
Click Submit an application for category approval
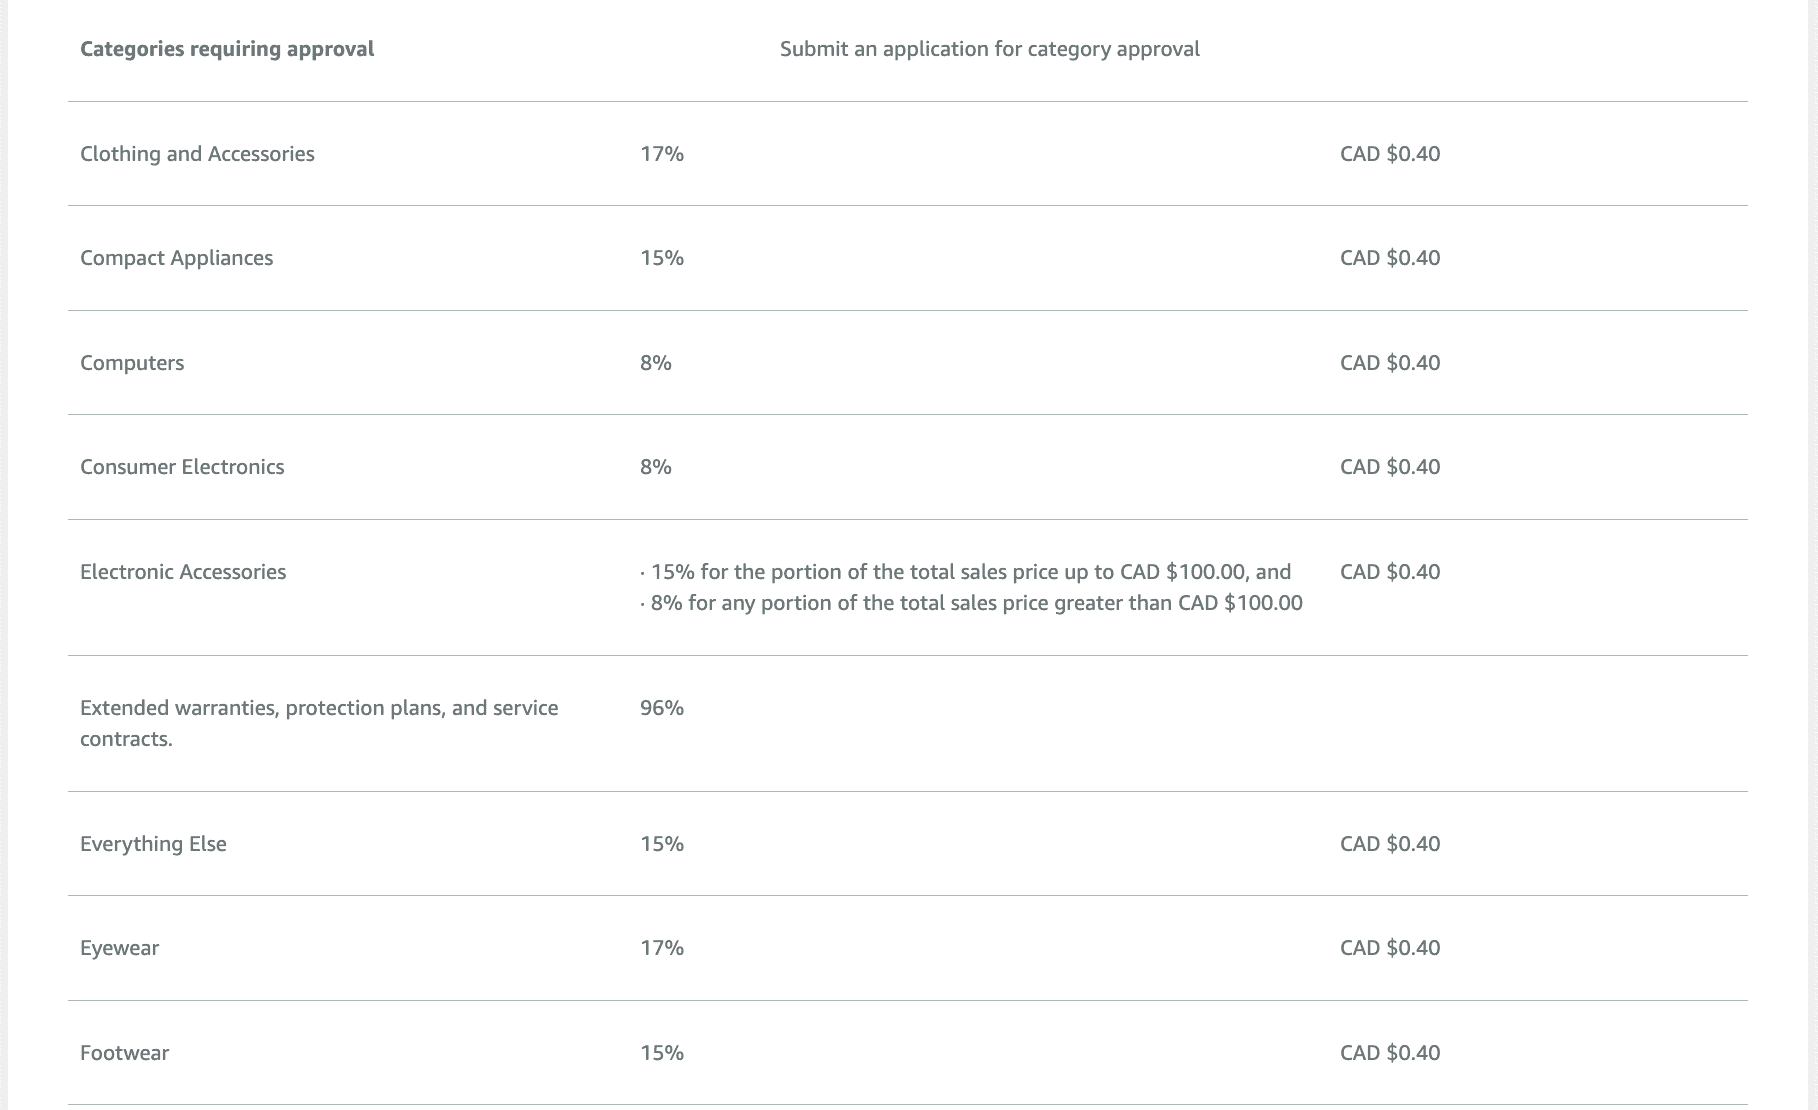989,49
